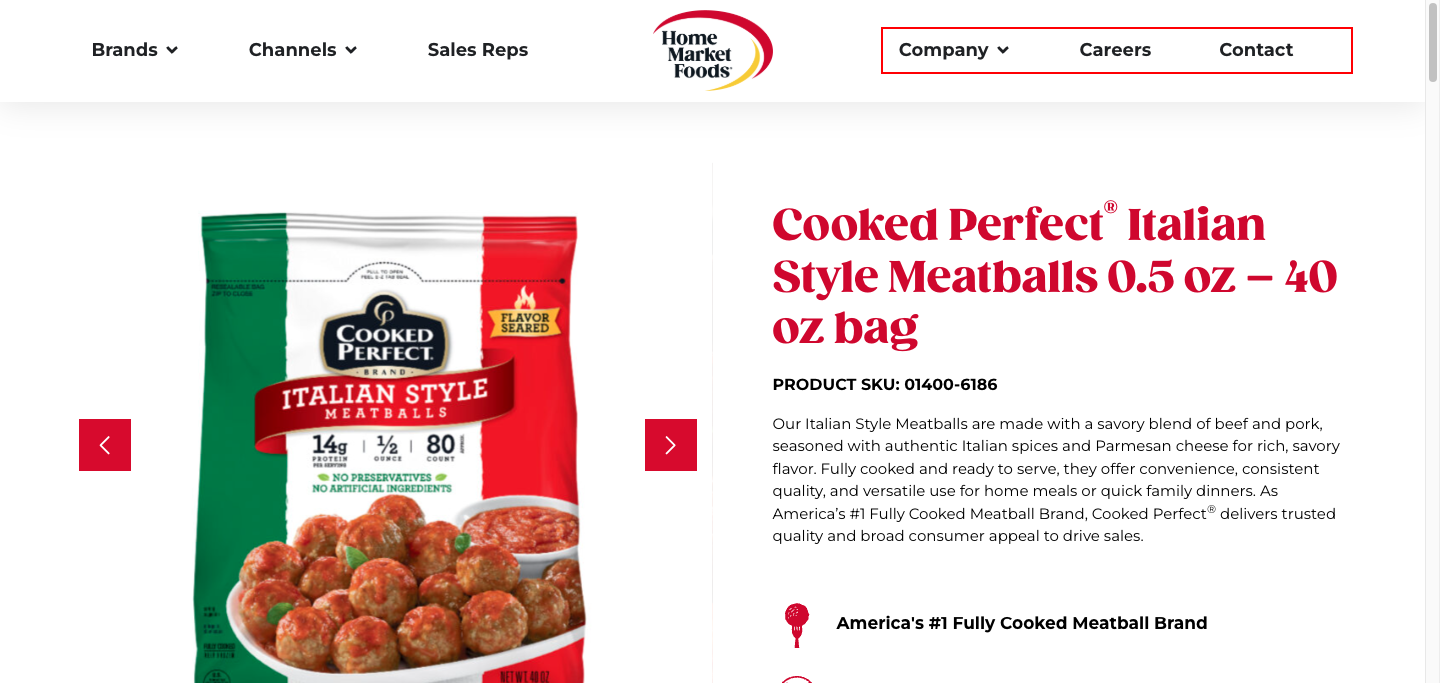Click the chevron arrow beside Channels
The image size is (1440, 683).
[x=351, y=50]
